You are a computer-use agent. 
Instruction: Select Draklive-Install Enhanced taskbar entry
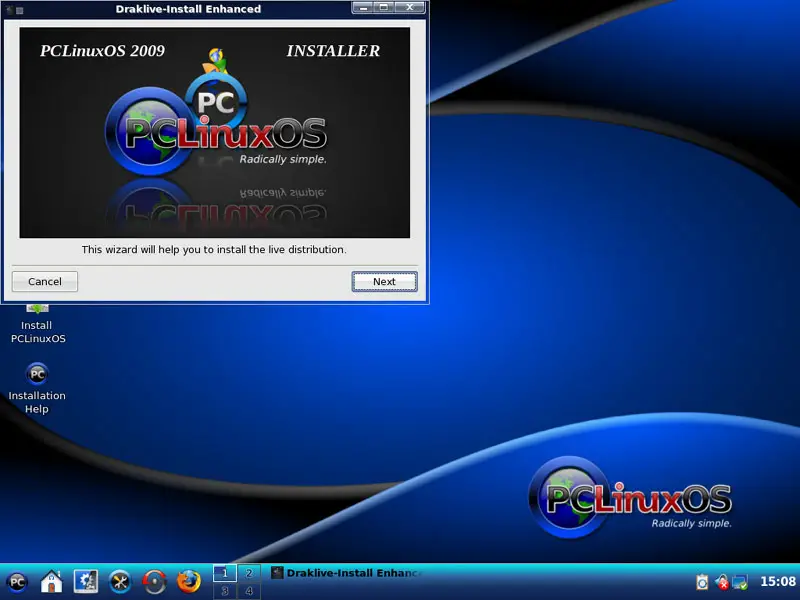pos(347,573)
